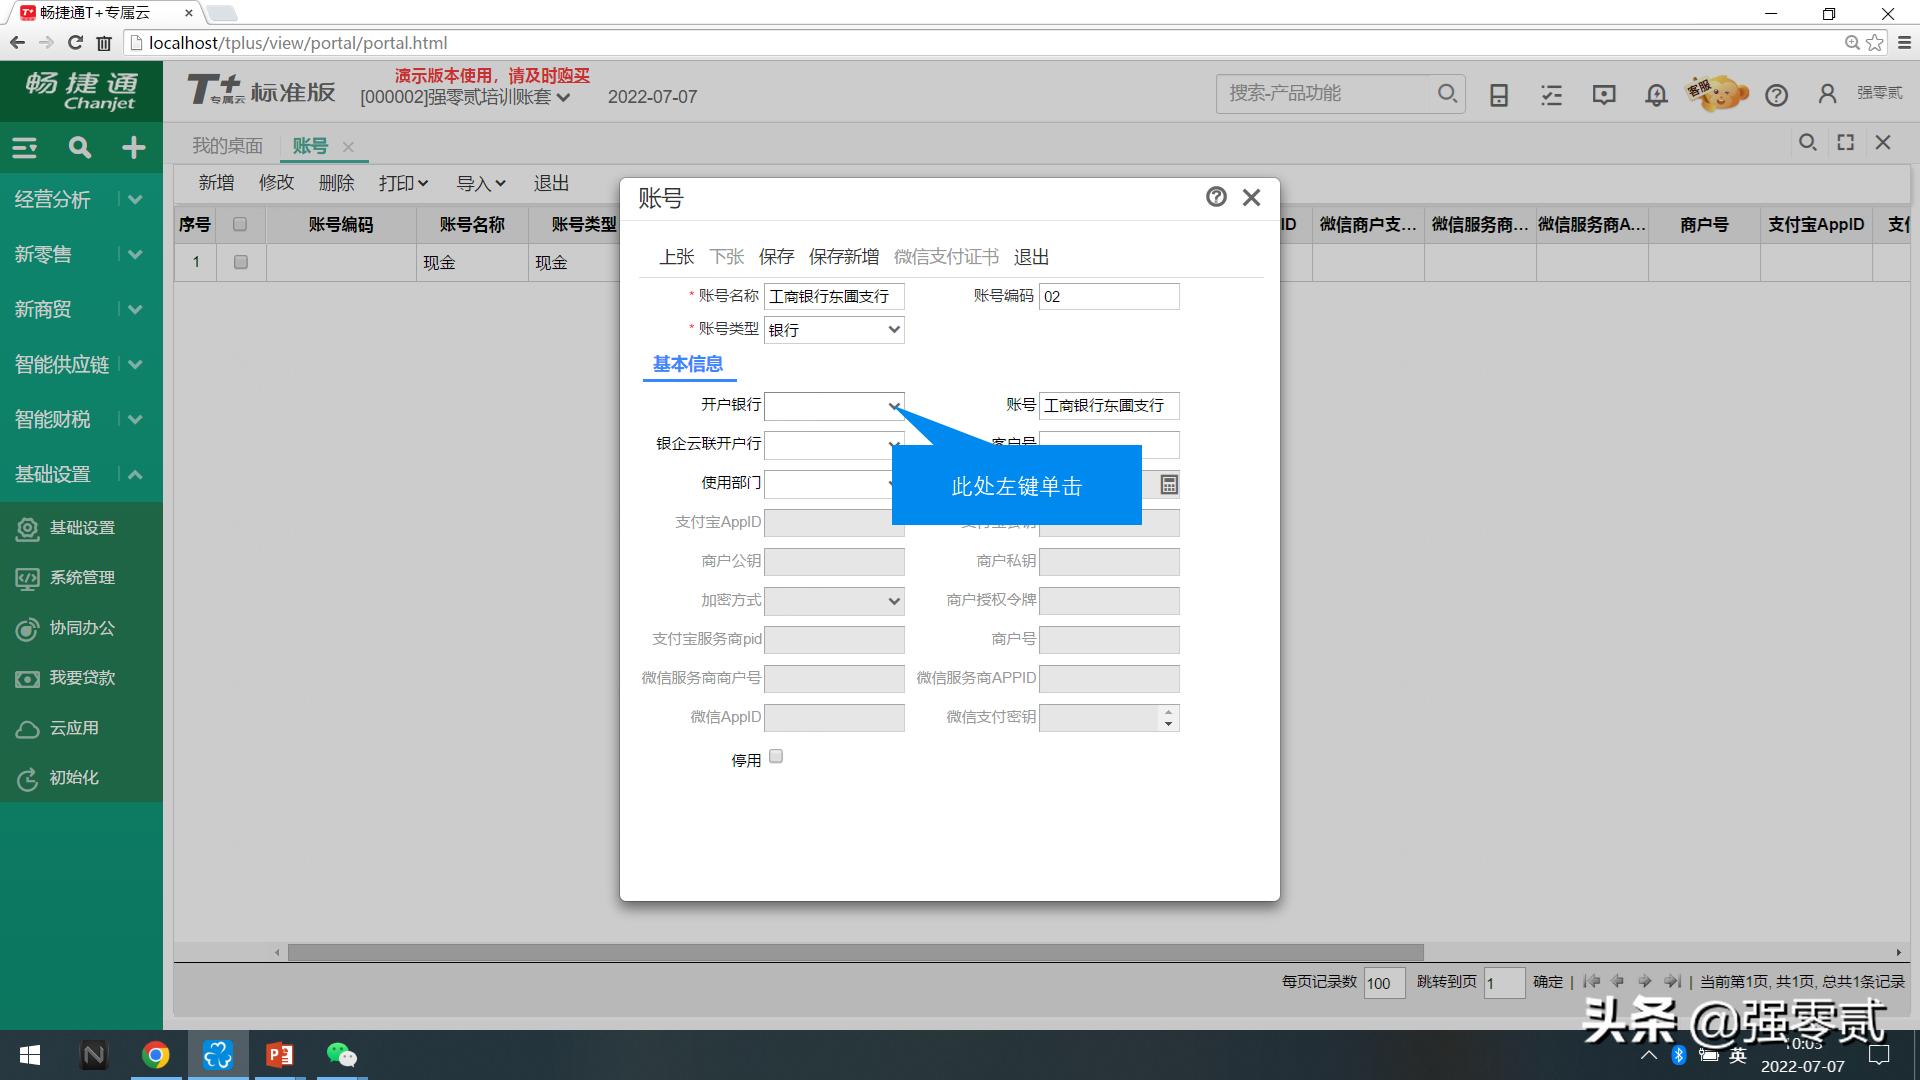Switch to the 我的桌面 tab
The height and width of the screenshot is (1080, 1920).
[x=226, y=145]
